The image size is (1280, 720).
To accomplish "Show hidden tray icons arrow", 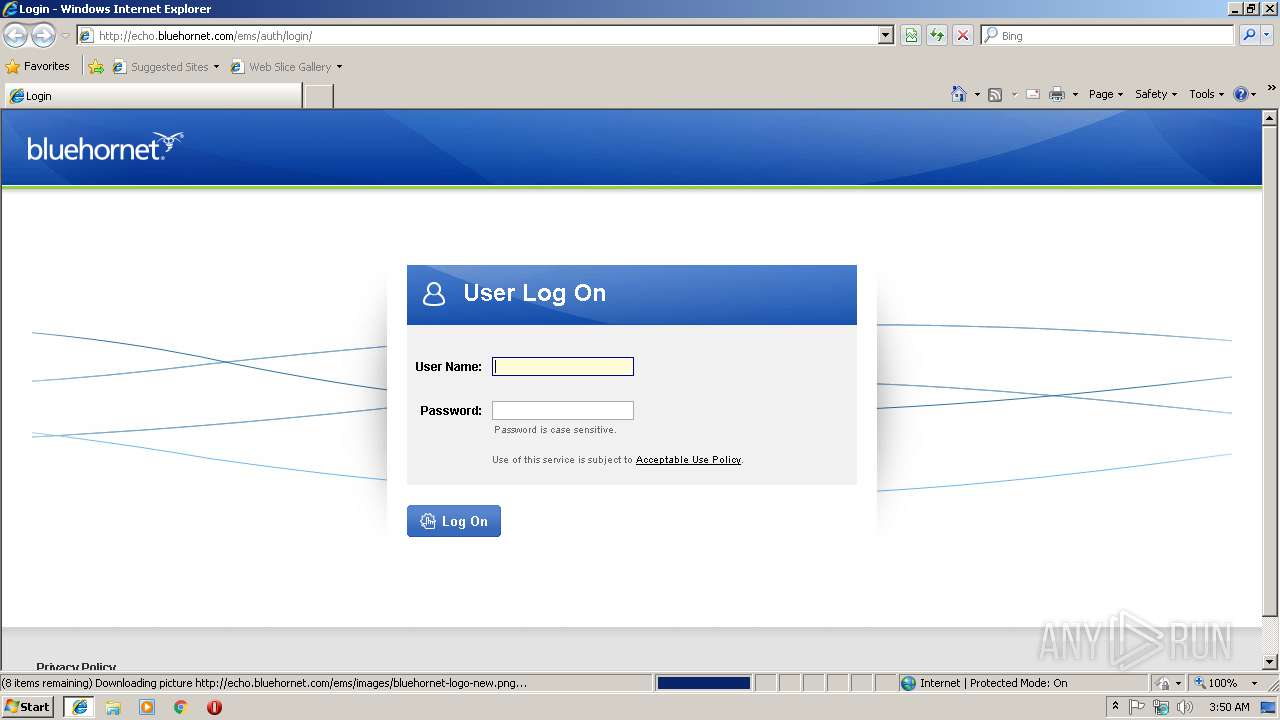I will point(1115,706).
